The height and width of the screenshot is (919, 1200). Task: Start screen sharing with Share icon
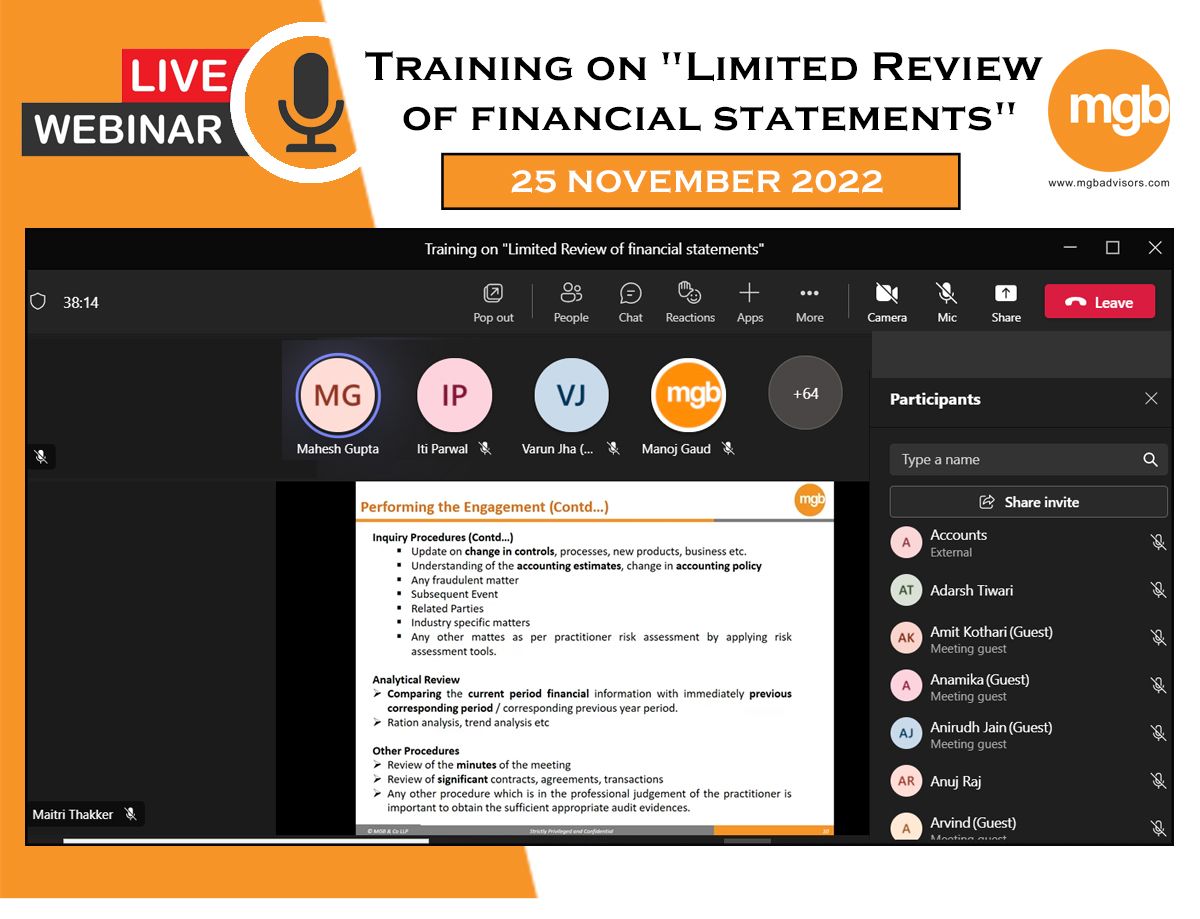[x=1006, y=301]
